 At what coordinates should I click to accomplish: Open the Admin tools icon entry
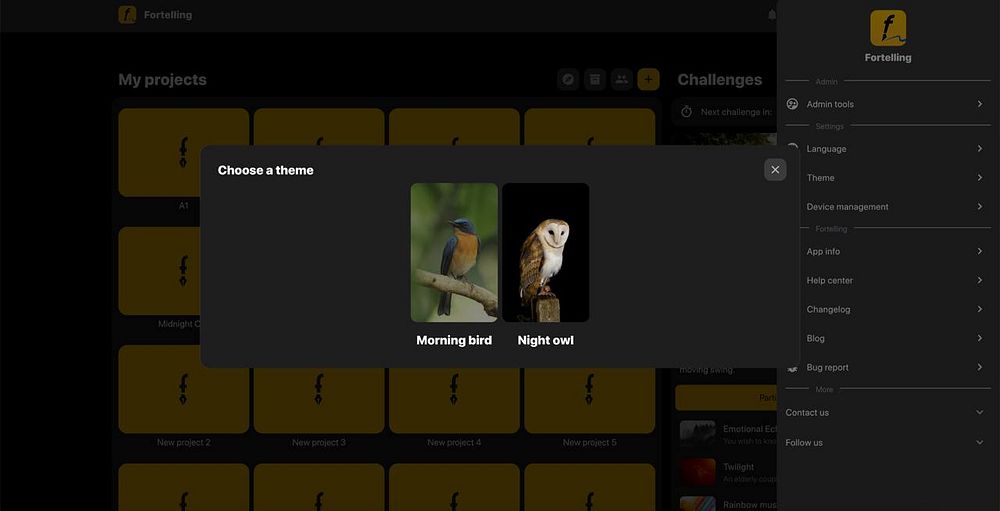(x=793, y=104)
